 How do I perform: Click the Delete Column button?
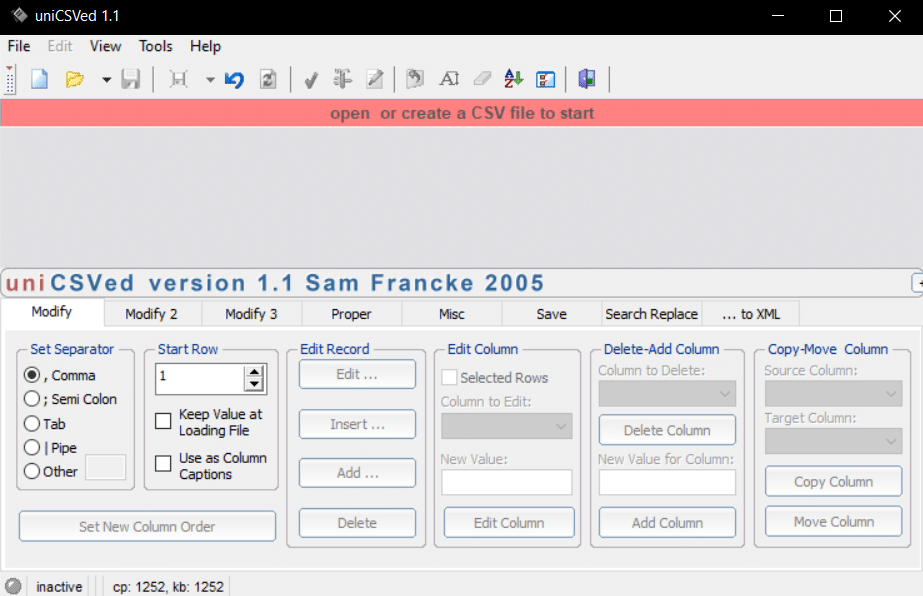click(667, 431)
